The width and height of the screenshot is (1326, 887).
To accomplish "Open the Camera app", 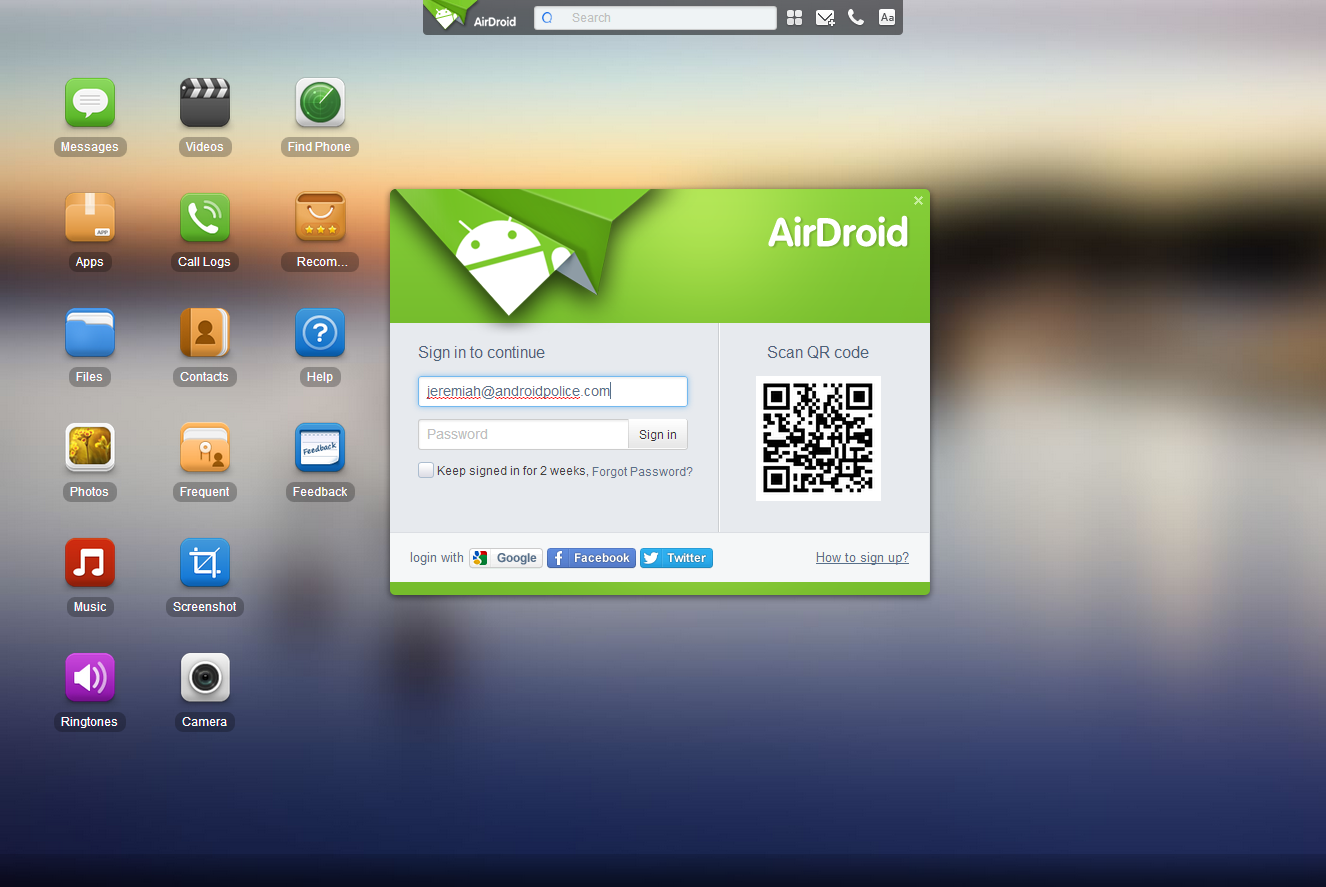I will (205, 677).
